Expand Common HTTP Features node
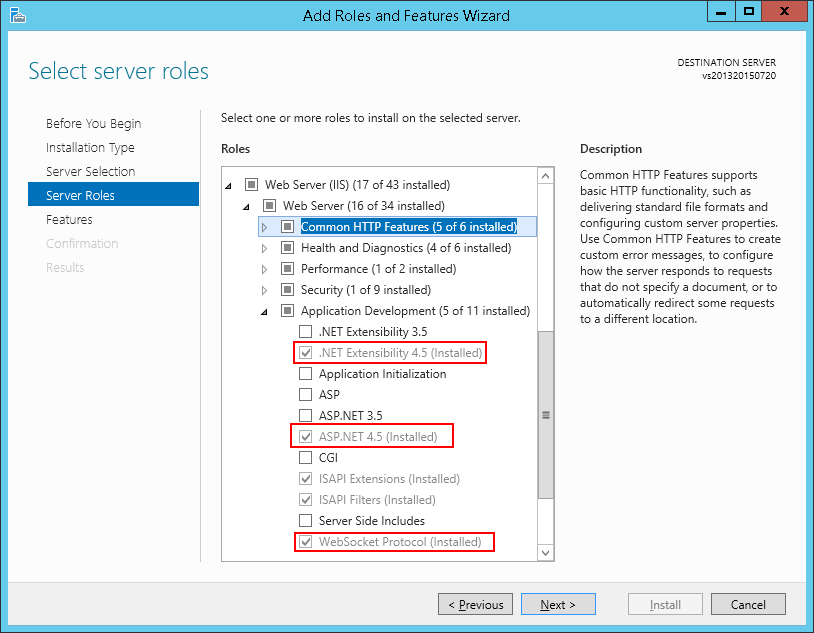Image resolution: width=814 pixels, height=633 pixels. pyautogui.click(x=264, y=227)
